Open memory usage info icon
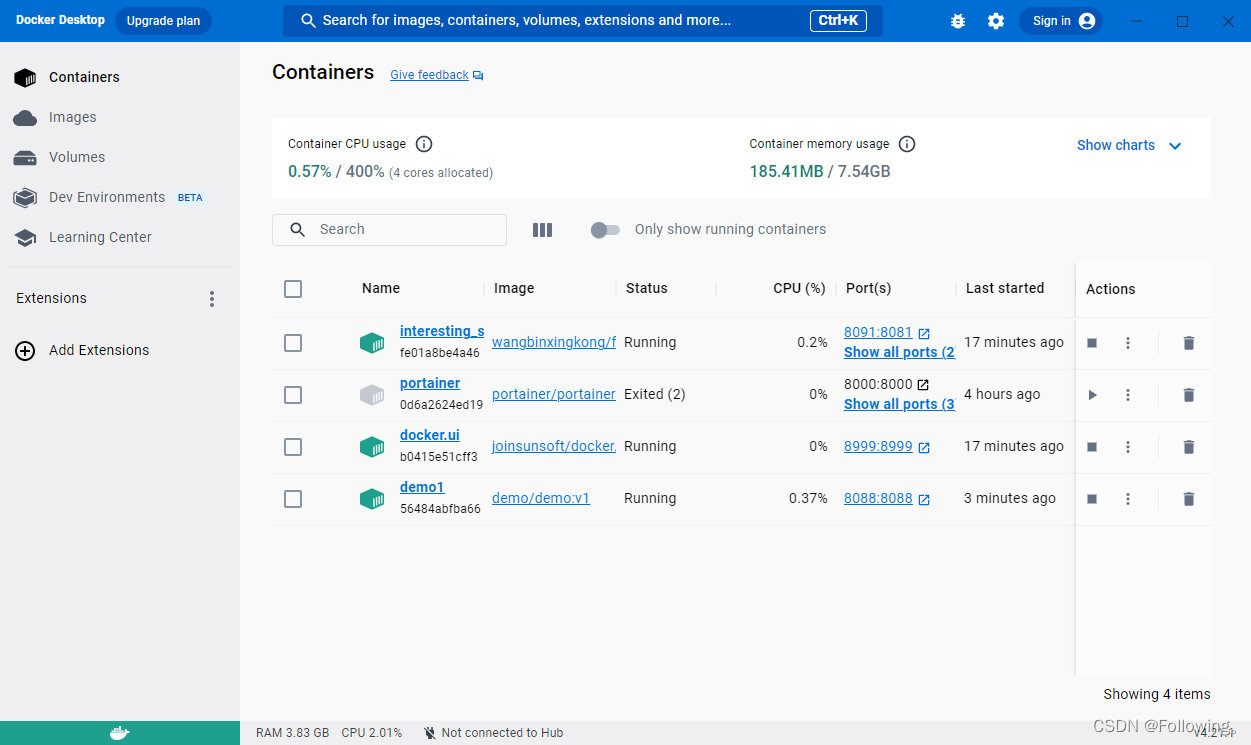 [x=907, y=144]
